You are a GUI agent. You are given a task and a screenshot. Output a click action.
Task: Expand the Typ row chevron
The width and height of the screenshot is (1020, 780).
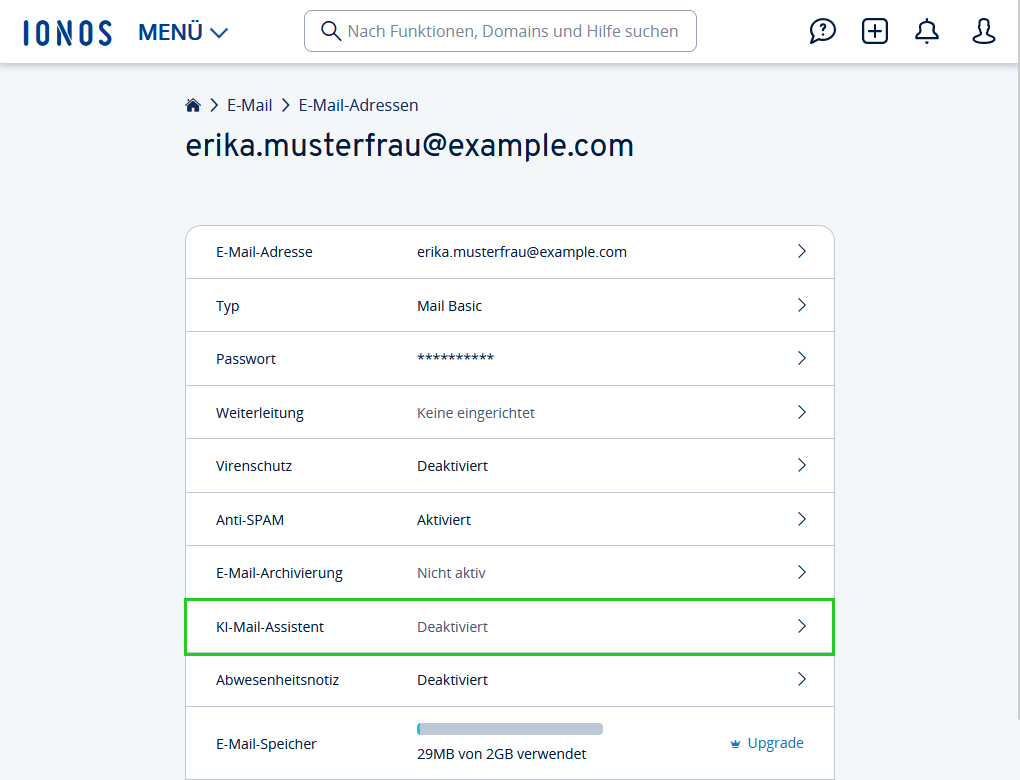[801, 305]
